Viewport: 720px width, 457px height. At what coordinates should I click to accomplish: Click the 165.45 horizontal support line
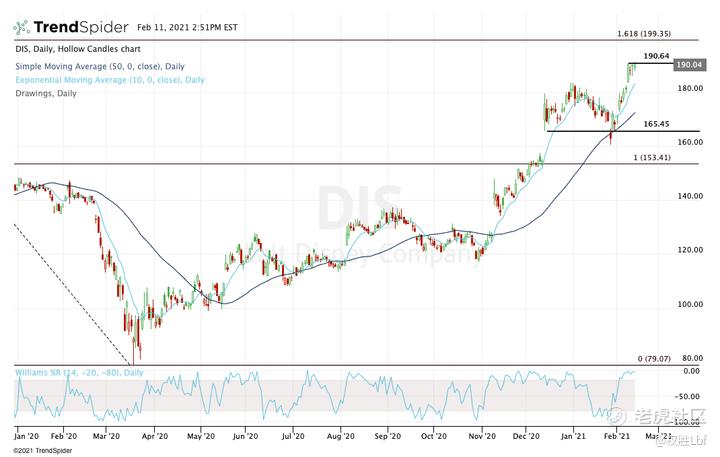click(x=623, y=131)
